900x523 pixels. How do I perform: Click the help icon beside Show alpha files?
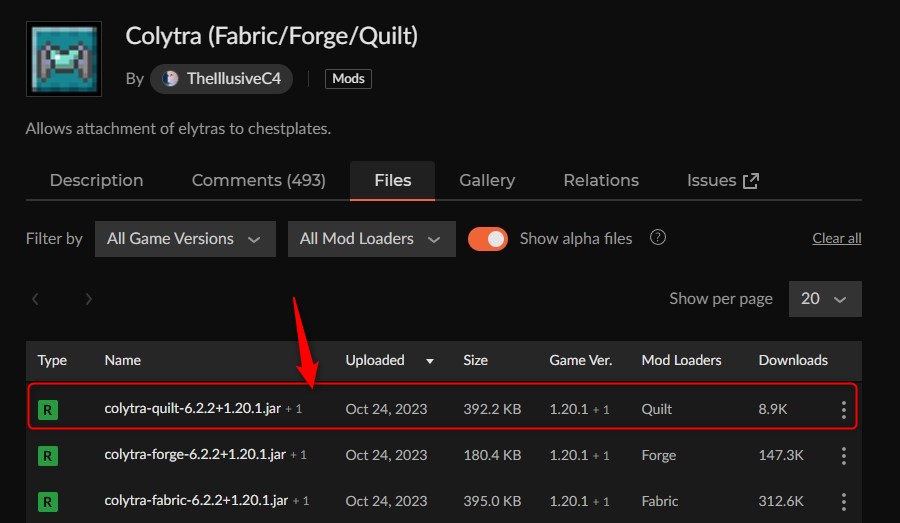click(x=658, y=238)
